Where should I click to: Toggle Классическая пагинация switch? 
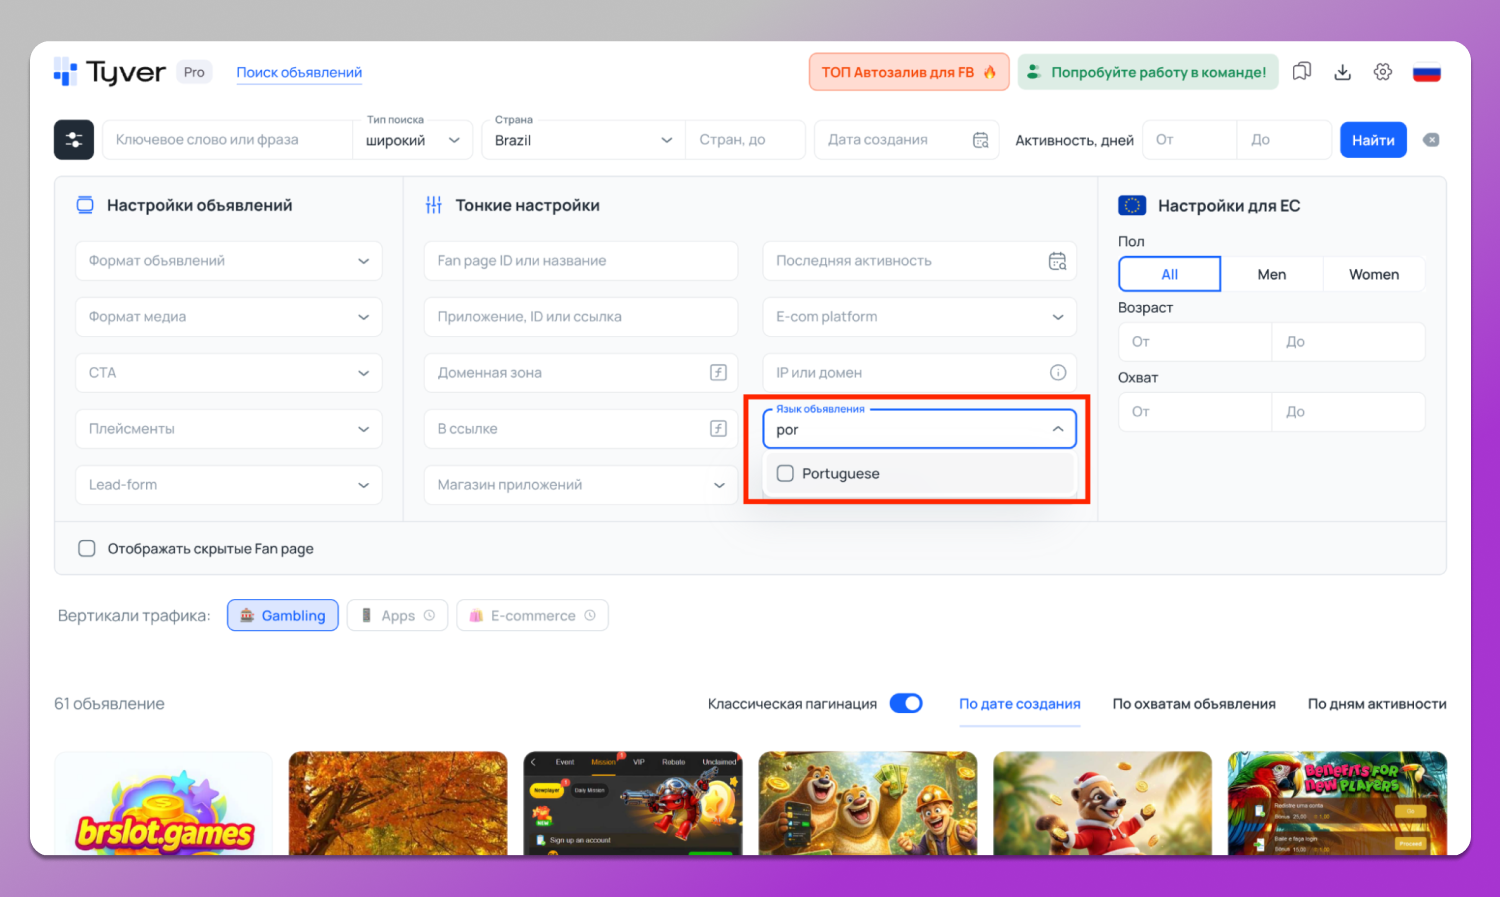tap(906, 704)
